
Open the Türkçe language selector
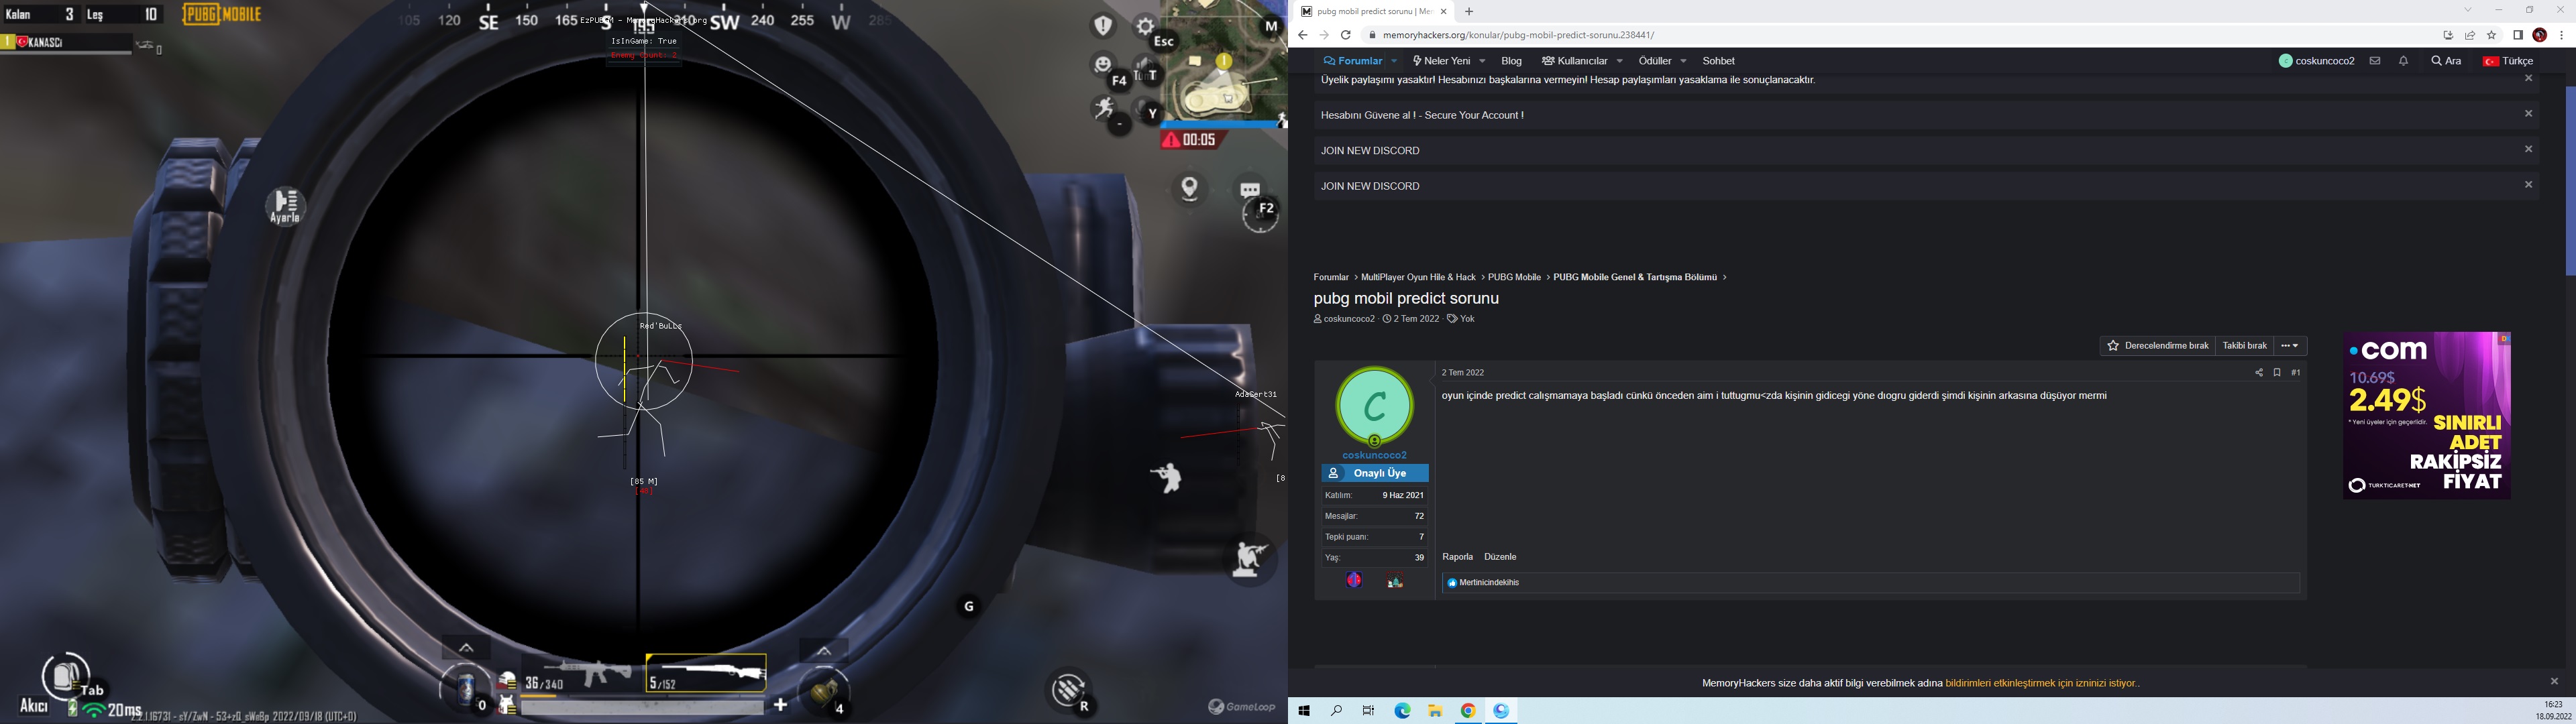point(2508,61)
